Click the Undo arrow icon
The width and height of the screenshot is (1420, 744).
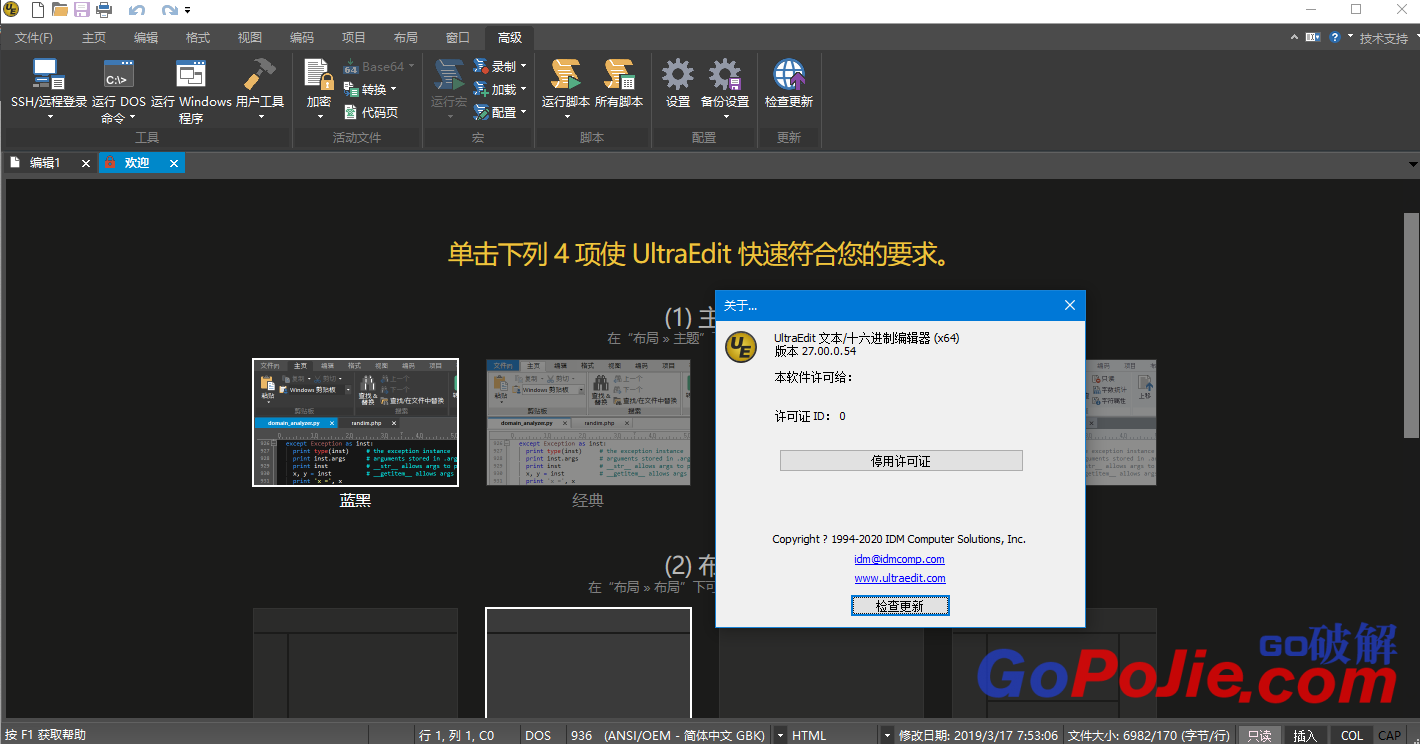[137, 11]
